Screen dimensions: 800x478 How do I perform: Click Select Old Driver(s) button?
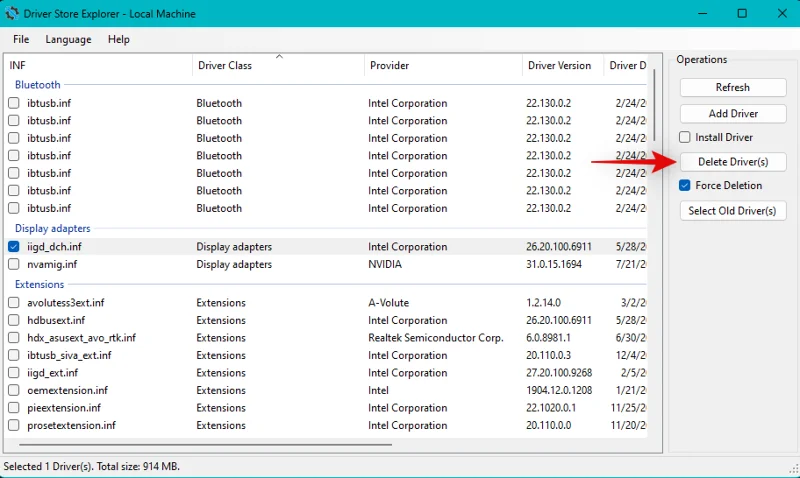pos(733,211)
